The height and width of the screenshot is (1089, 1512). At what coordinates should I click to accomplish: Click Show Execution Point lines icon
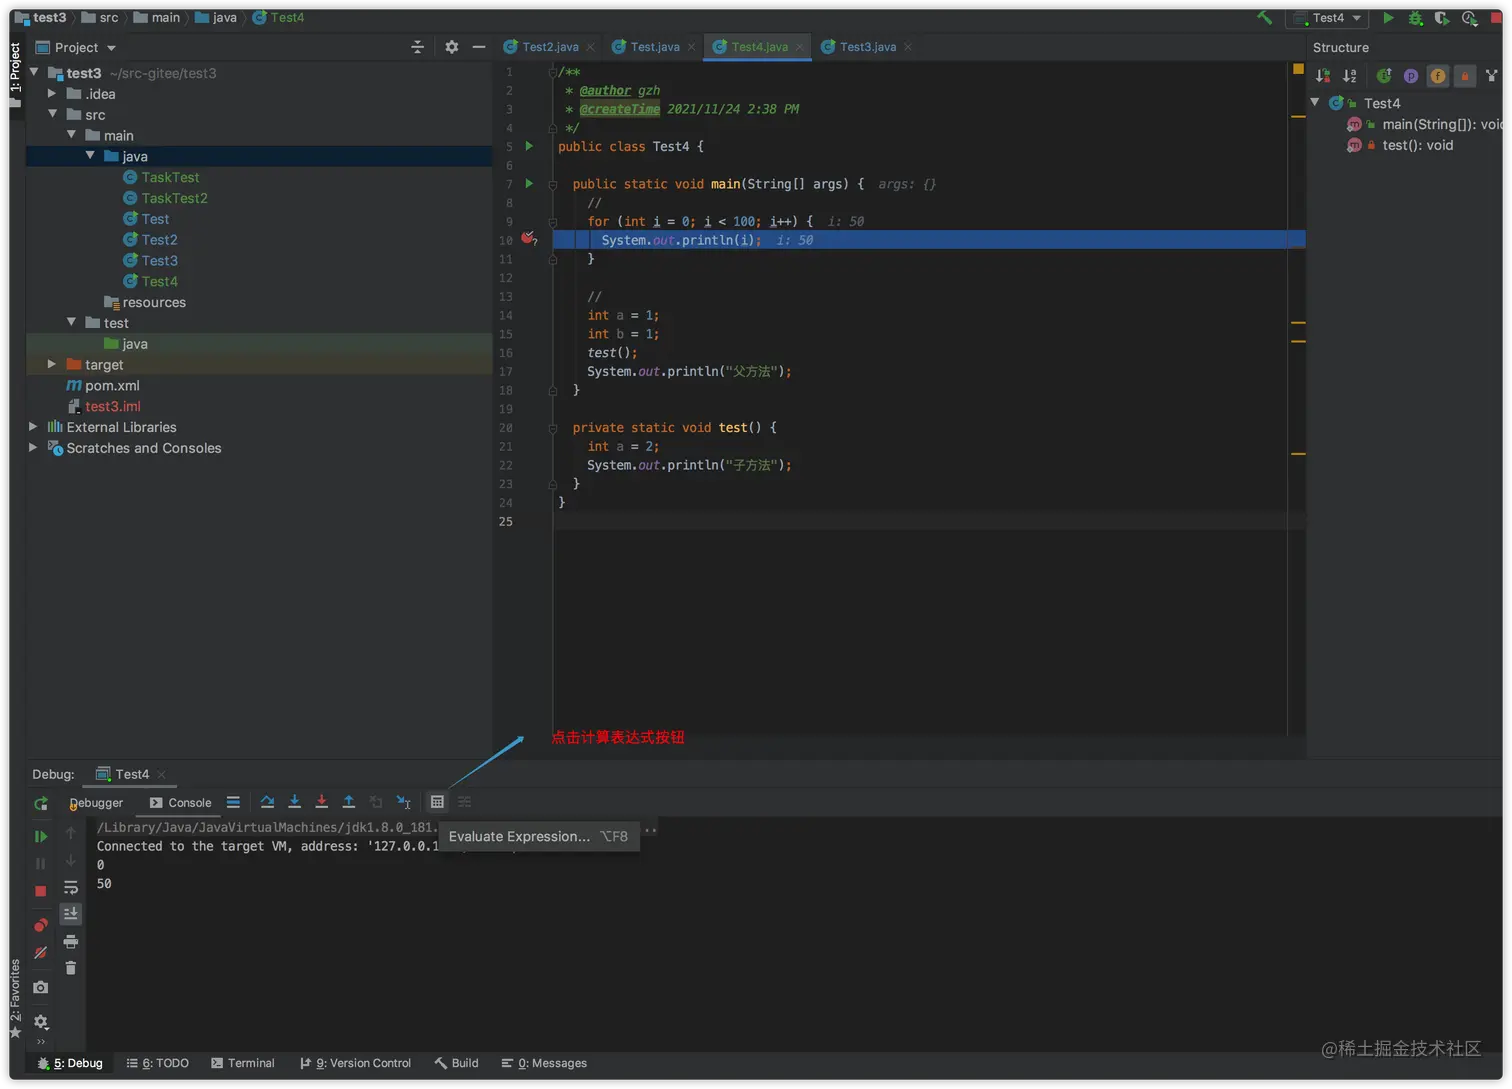(233, 802)
